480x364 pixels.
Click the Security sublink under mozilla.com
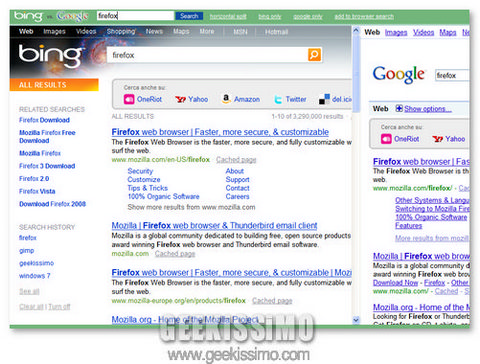(x=140, y=171)
